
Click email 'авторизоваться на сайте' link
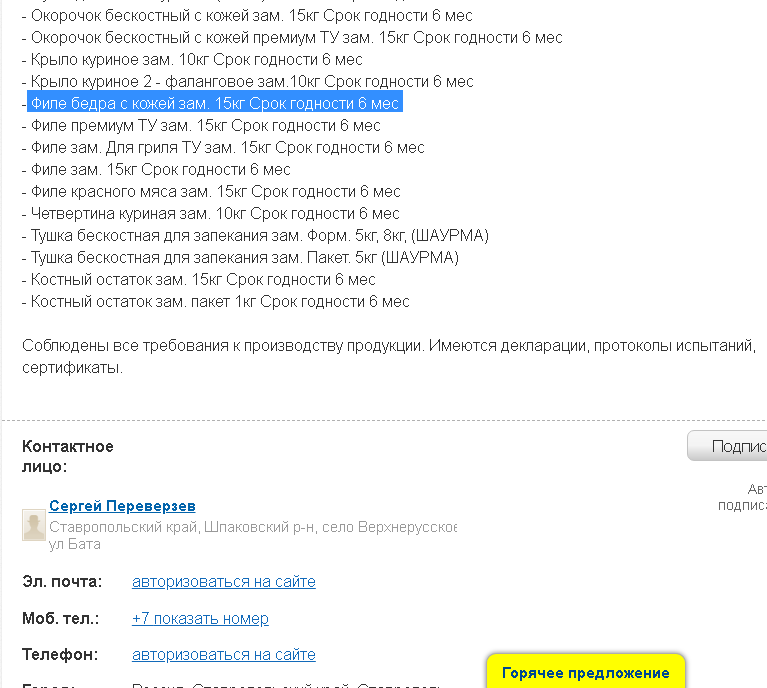click(224, 582)
